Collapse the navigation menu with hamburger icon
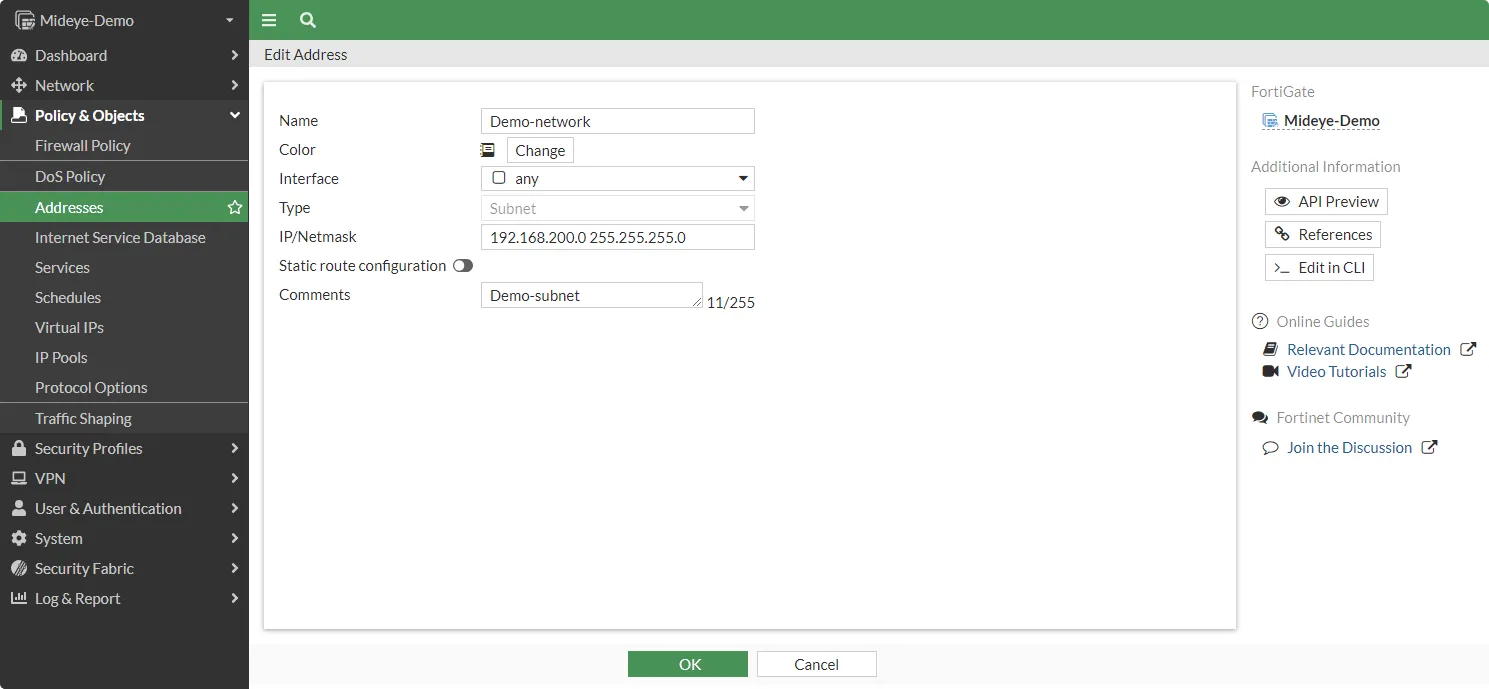The image size is (1489, 689). (x=268, y=20)
